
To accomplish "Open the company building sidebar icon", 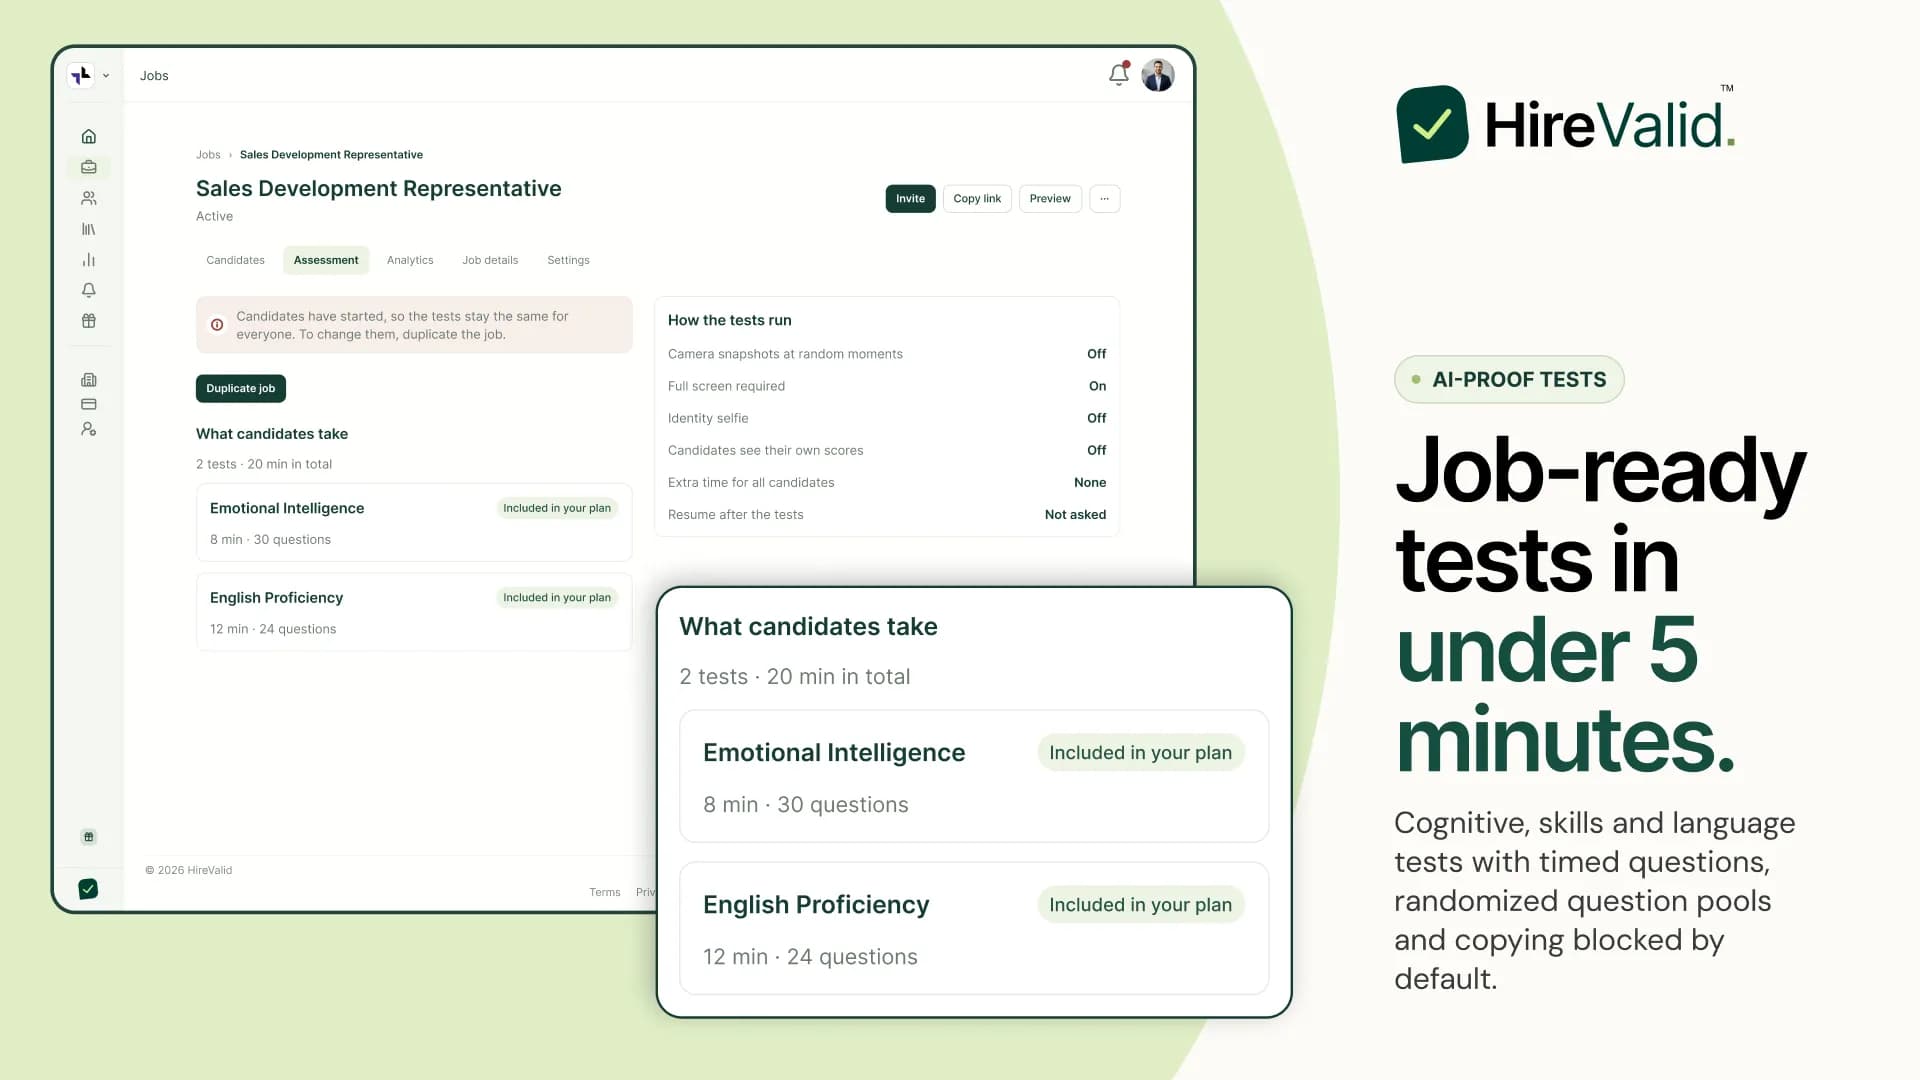I will pos(89,380).
